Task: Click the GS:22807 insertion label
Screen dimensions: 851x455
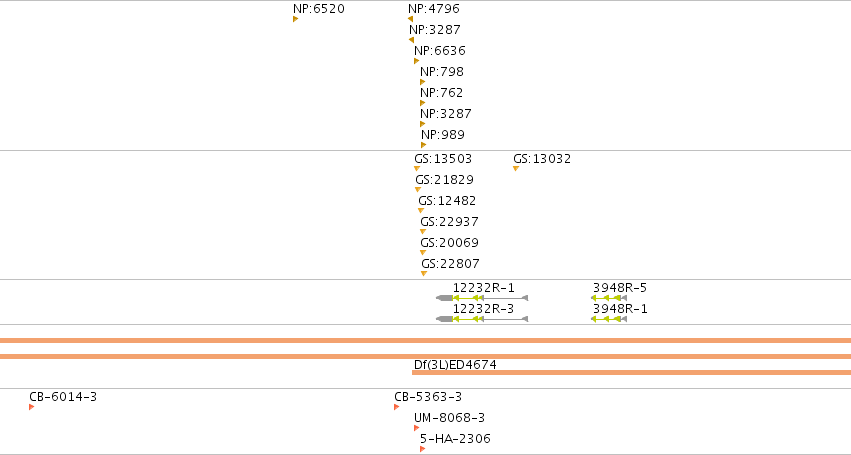Action: tap(450, 264)
